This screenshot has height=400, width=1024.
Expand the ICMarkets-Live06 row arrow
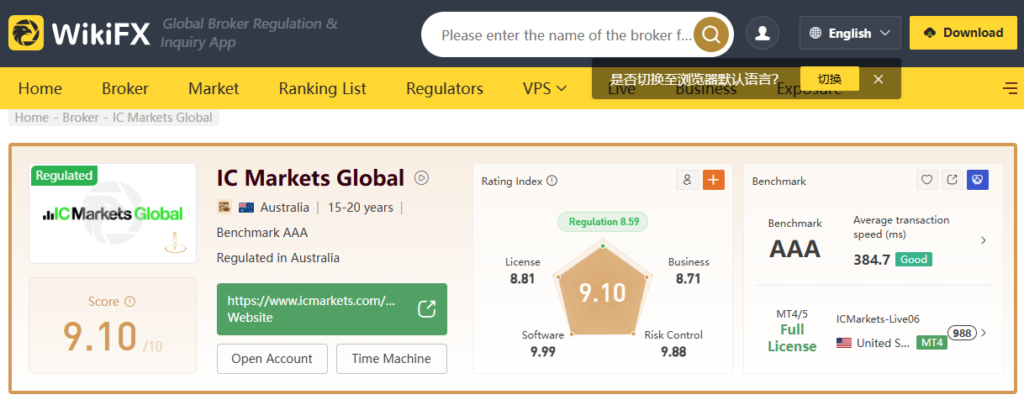tap(984, 333)
